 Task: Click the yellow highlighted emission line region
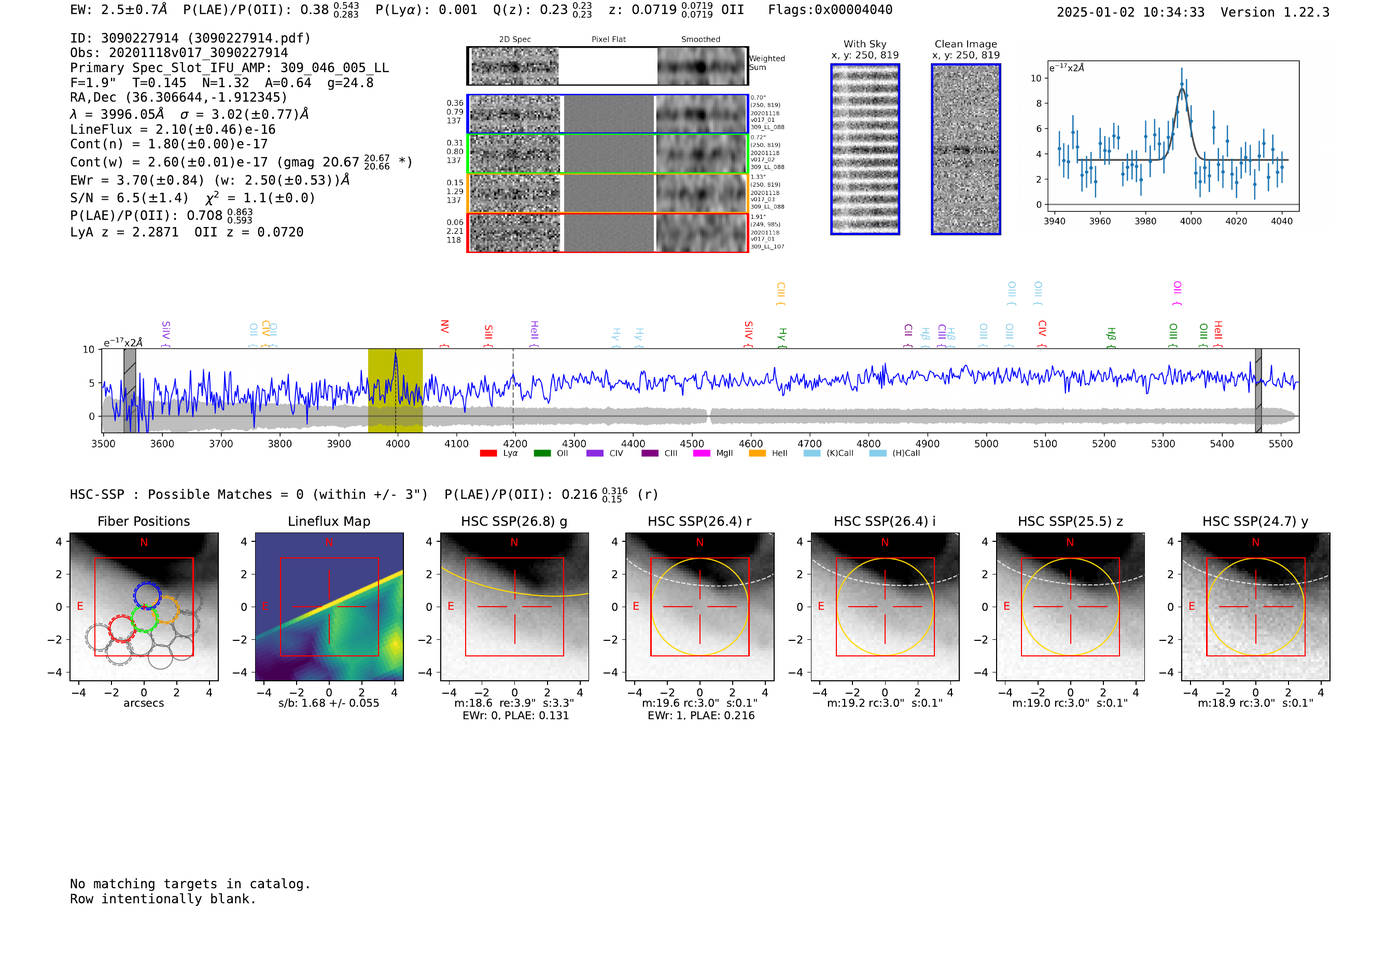pos(395,390)
